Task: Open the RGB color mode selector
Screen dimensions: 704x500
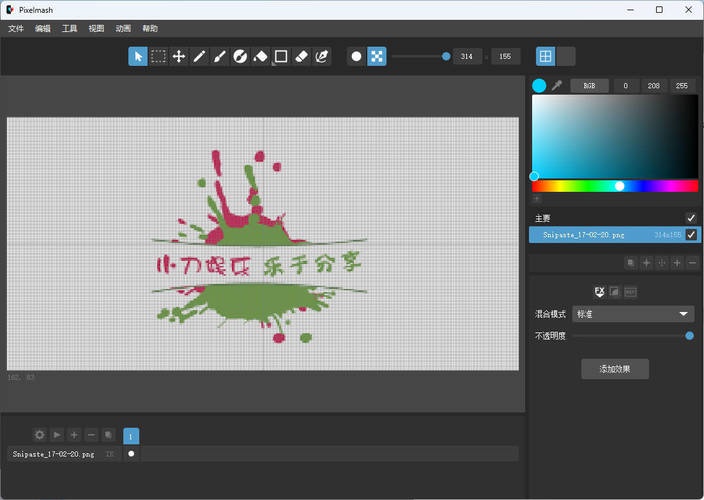Action: click(589, 86)
